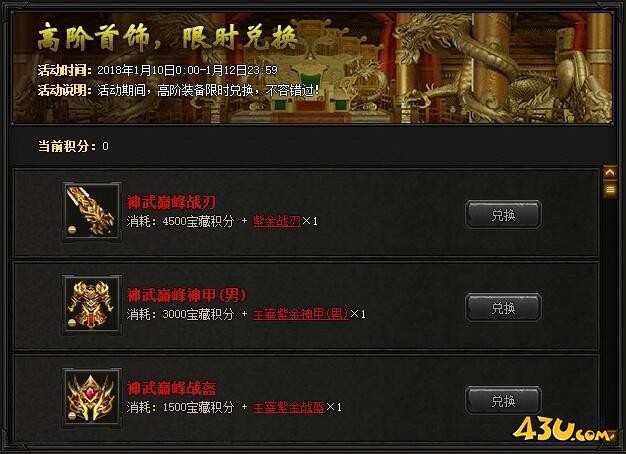This screenshot has width=626, height=454.
Task: Open the 王室紫金神甲(男) item link
Action: pyautogui.click(x=301, y=314)
